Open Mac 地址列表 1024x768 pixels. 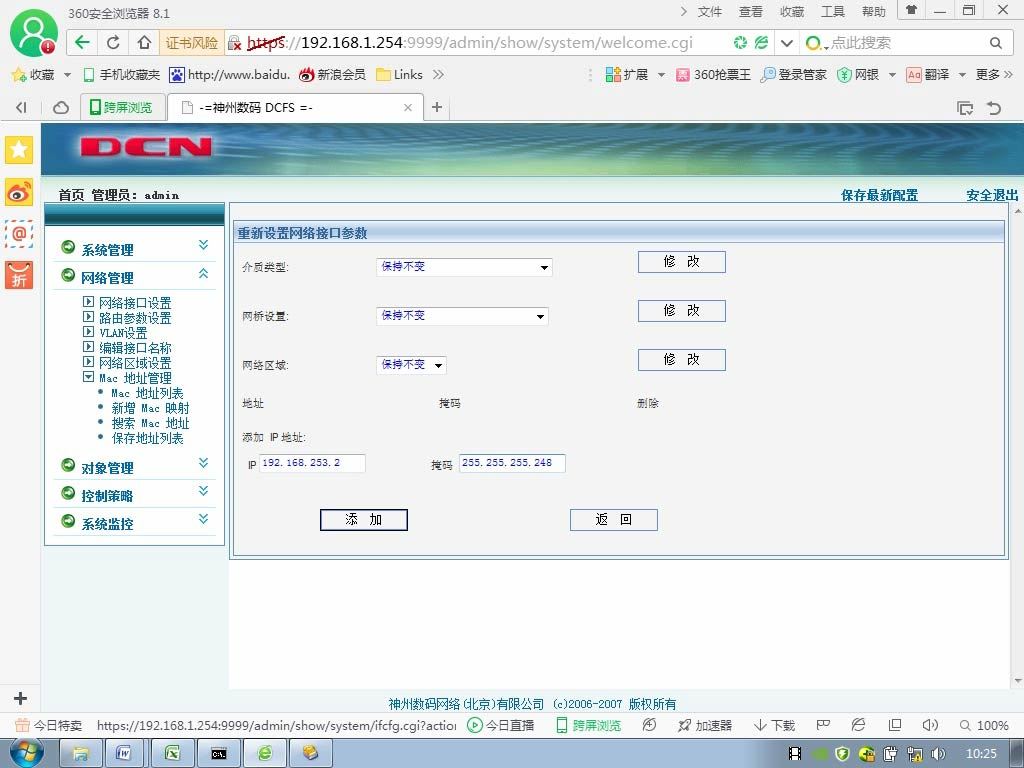(147, 393)
